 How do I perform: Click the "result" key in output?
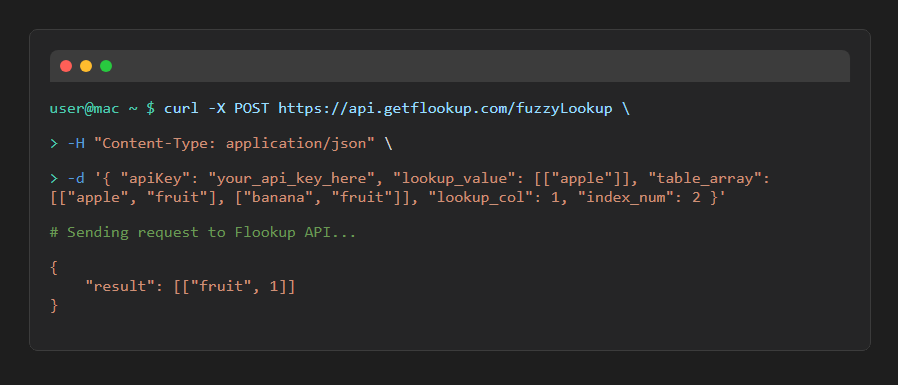tap(120, 286)
